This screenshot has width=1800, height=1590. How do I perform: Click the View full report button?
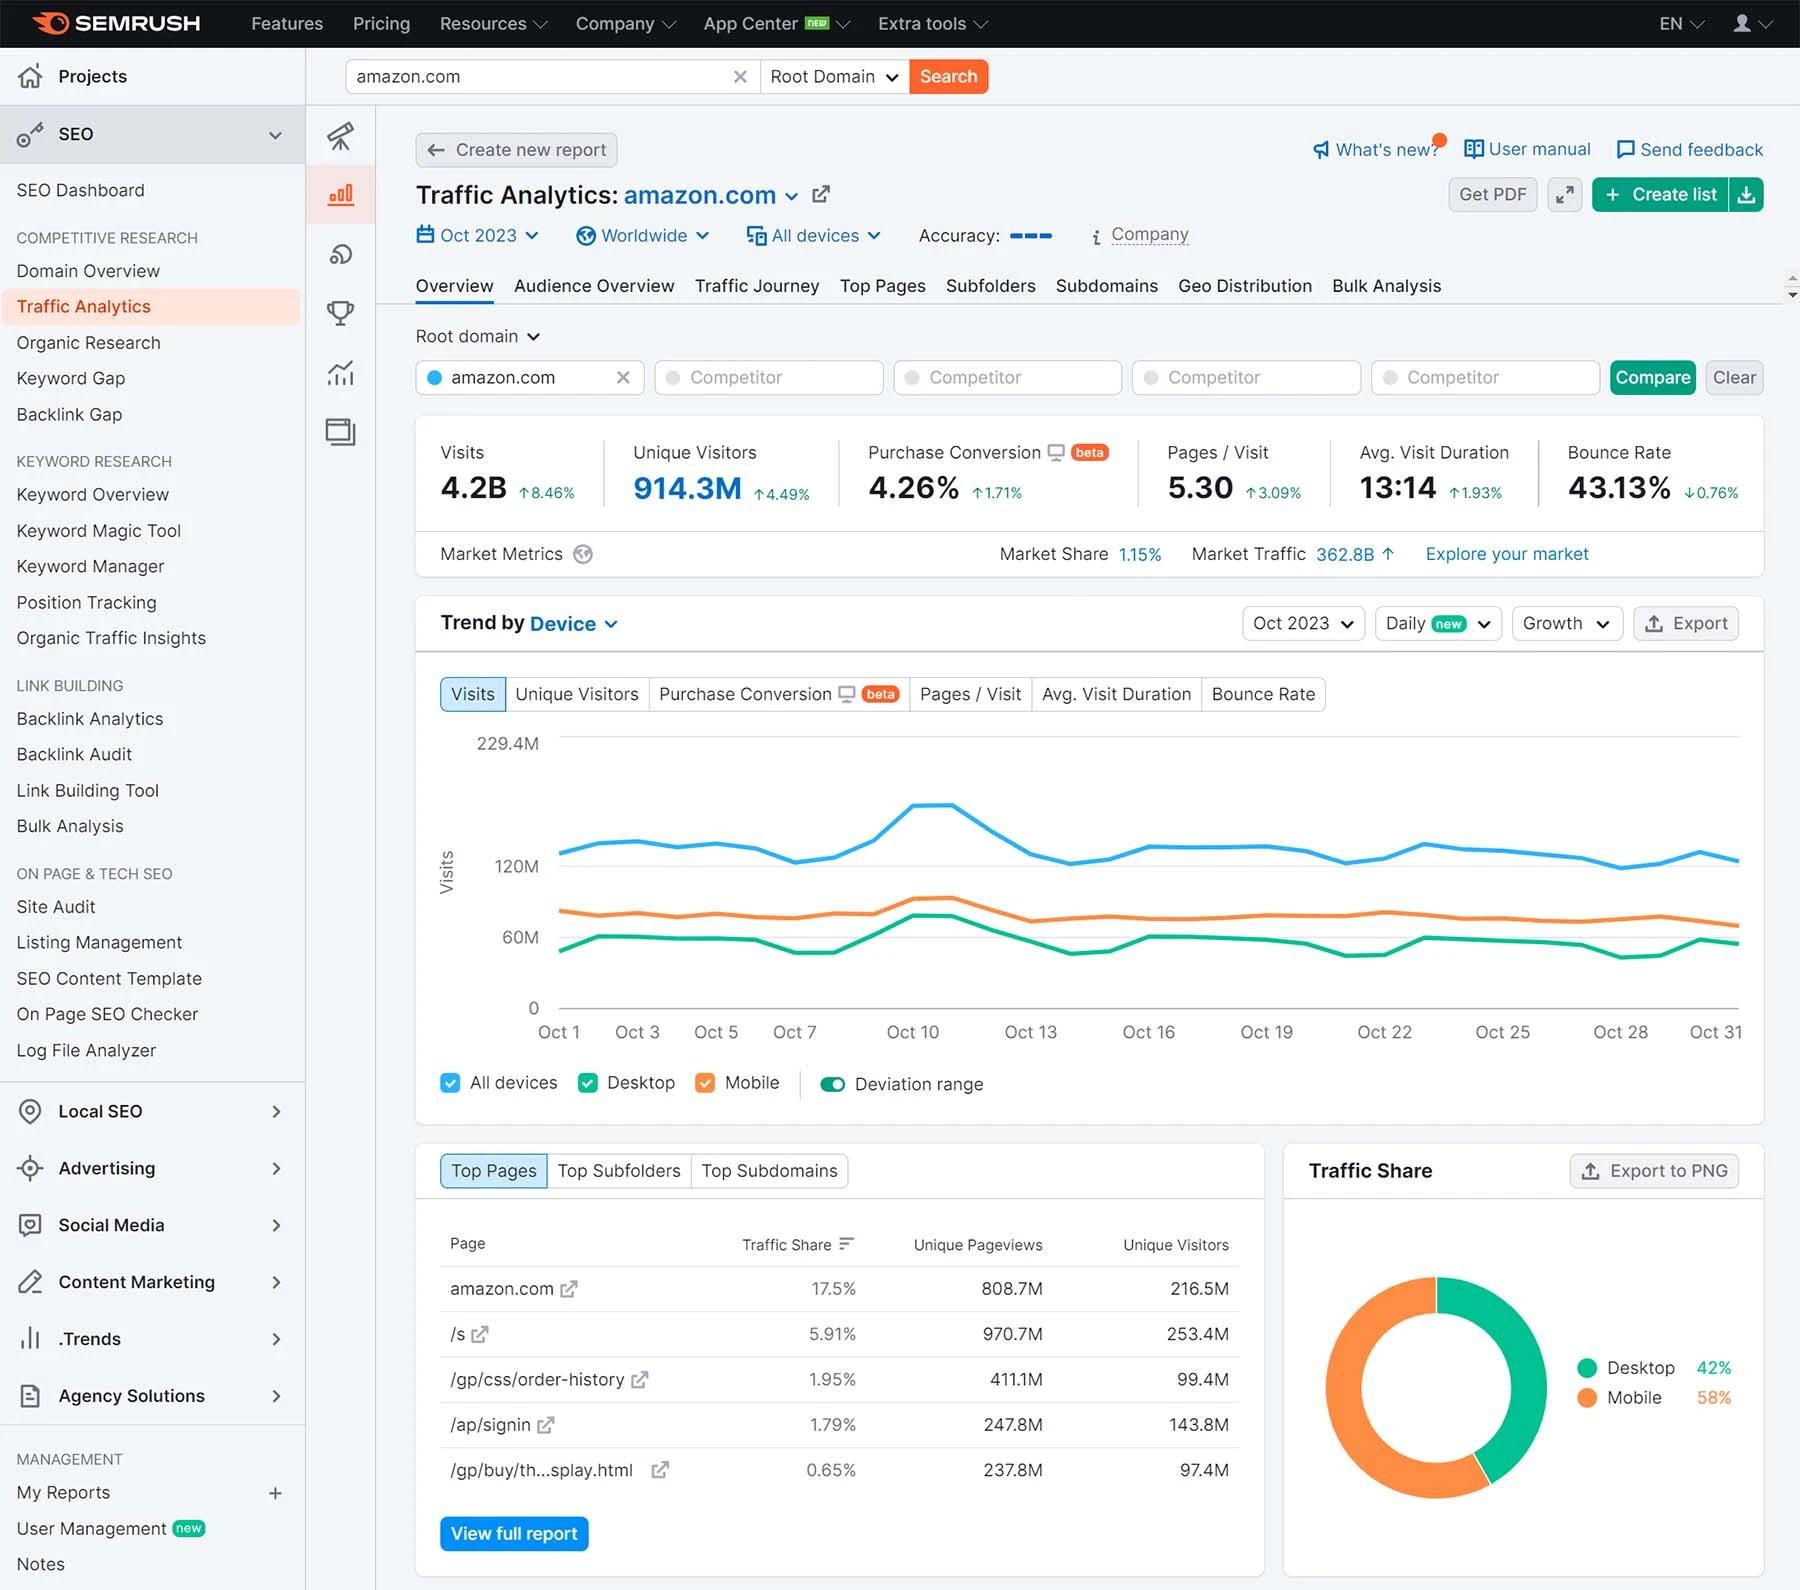[x=513, y=1533]
